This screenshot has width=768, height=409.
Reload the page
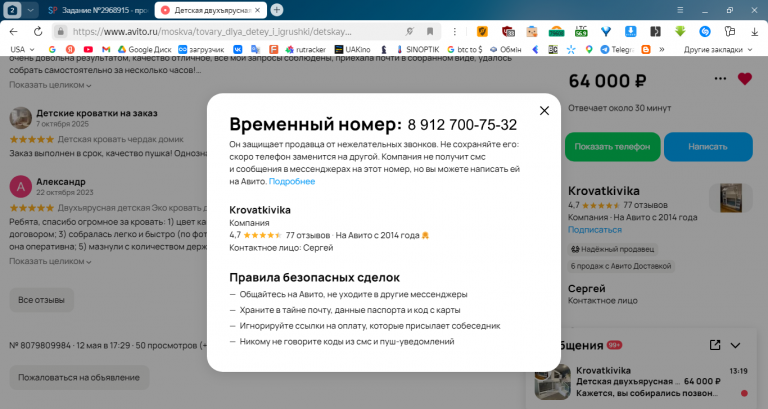pos(38,31)
